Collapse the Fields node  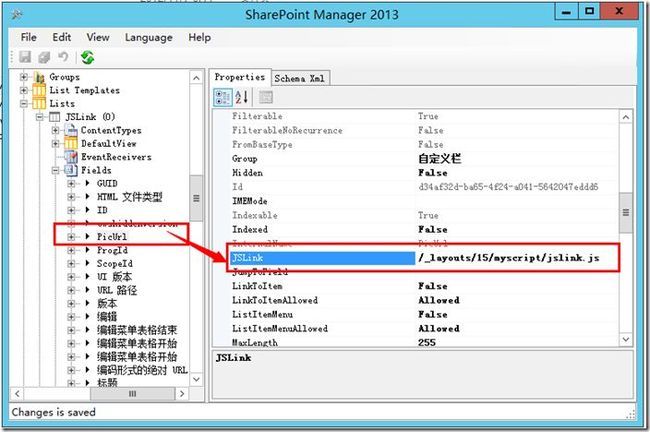coord(56,170)
